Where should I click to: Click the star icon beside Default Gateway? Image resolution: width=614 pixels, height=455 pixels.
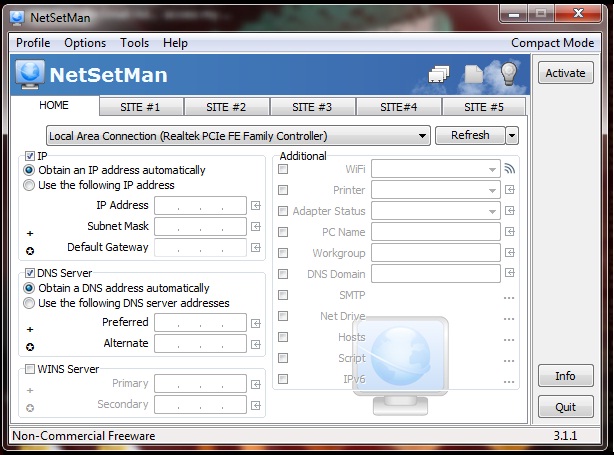click(30, 251)
